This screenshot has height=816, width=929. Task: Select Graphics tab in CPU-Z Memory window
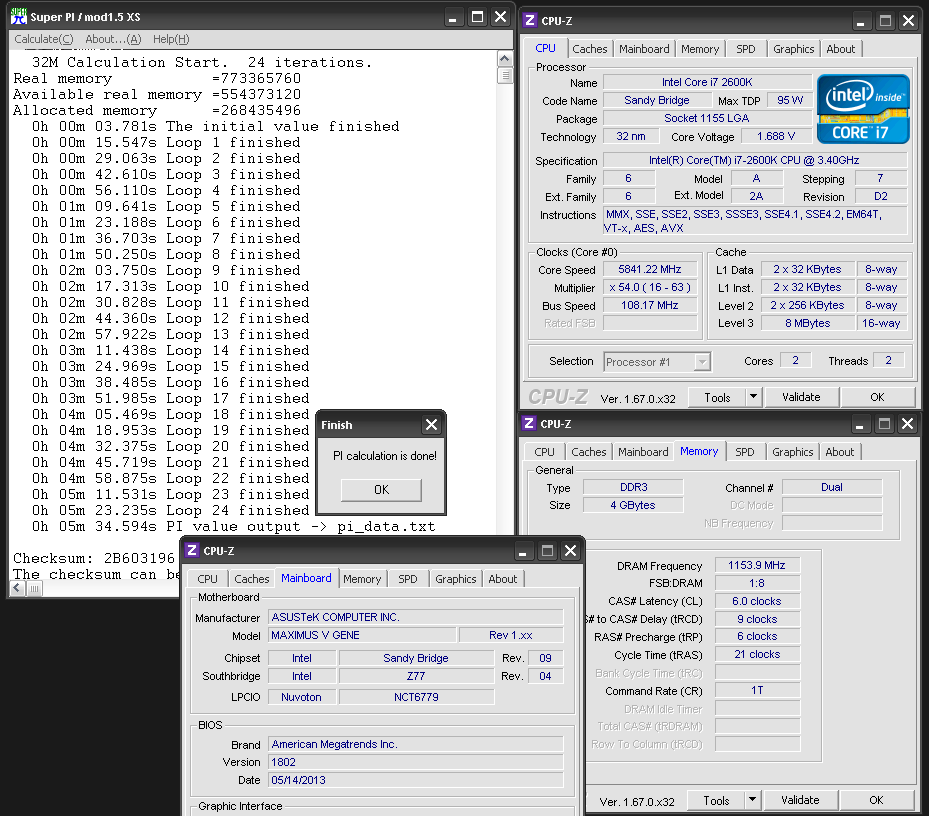click(x=792, y=452)
